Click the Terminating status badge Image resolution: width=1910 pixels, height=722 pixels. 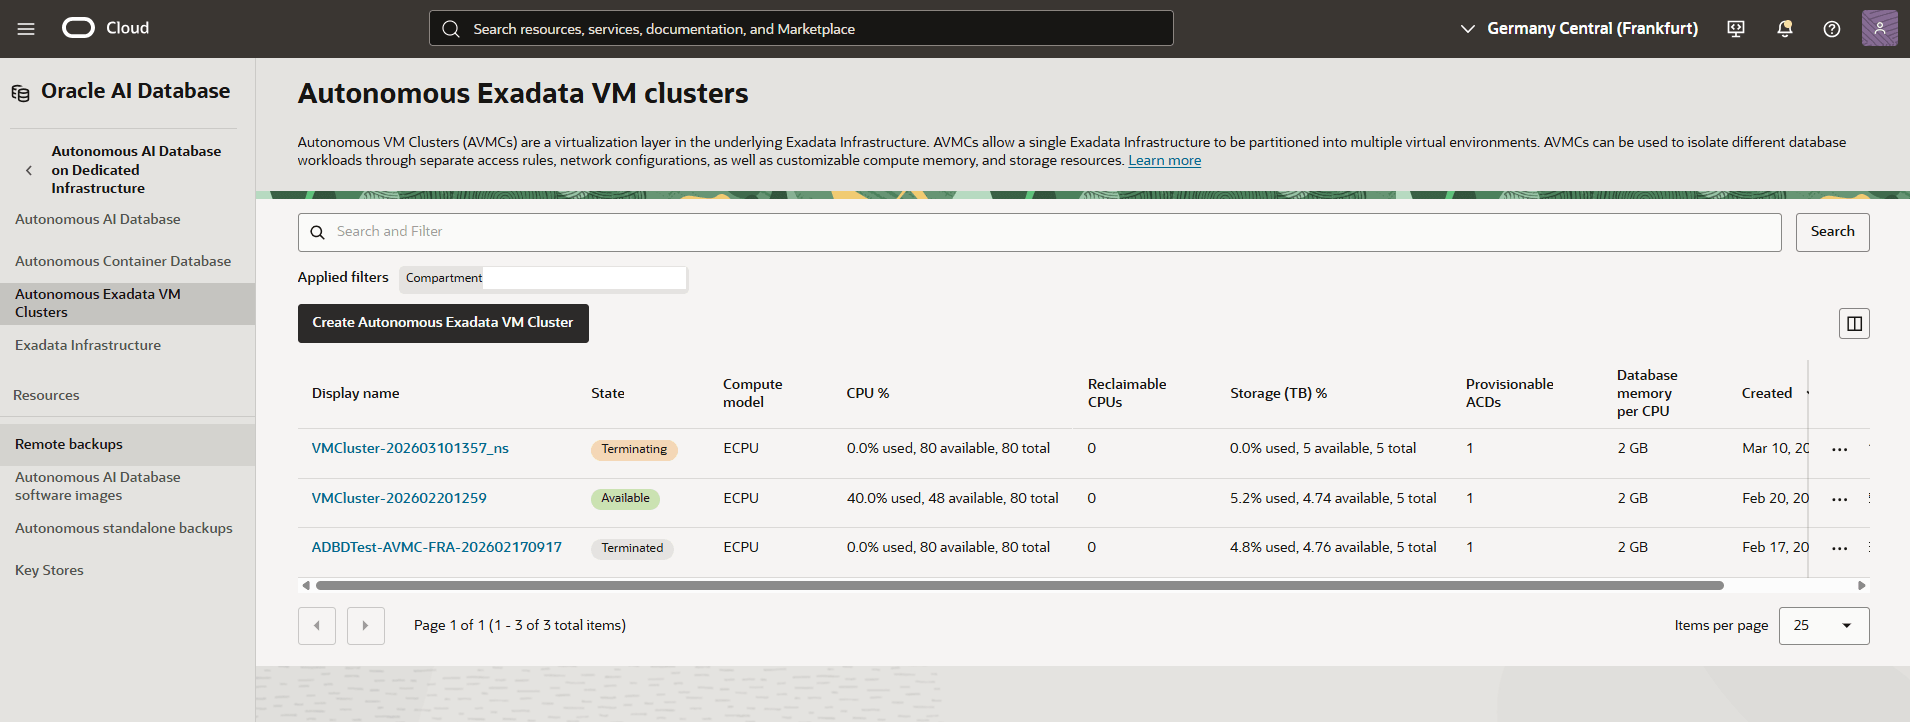coord(634,449)
